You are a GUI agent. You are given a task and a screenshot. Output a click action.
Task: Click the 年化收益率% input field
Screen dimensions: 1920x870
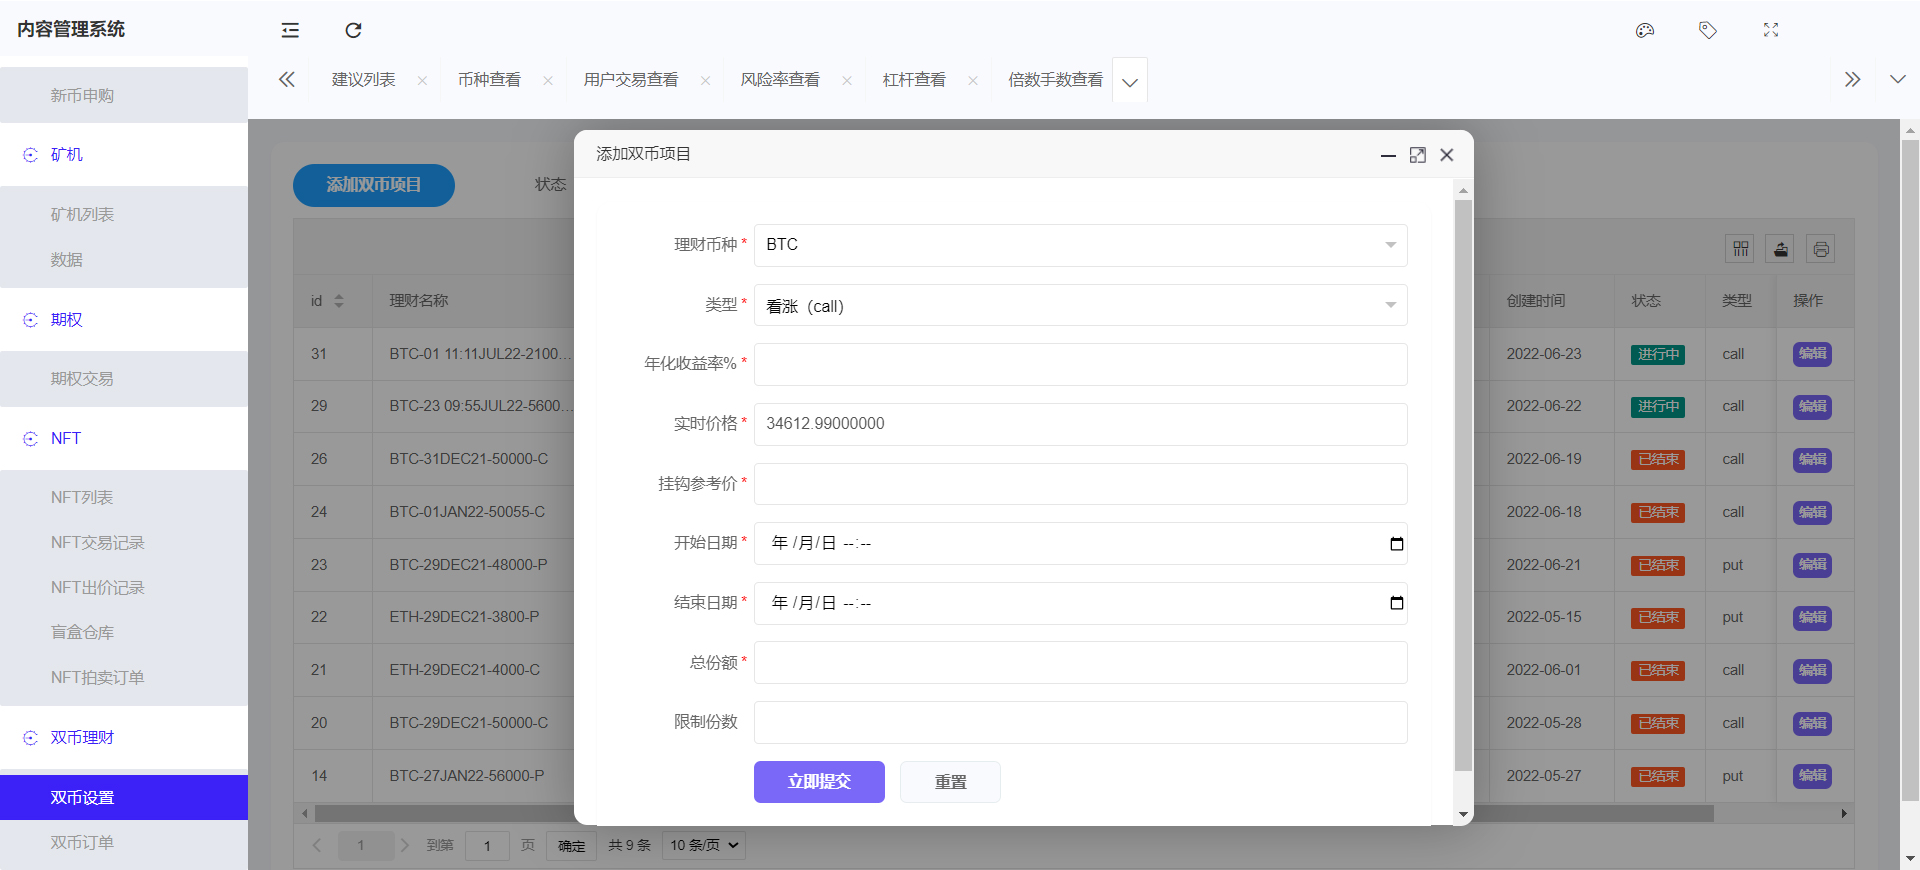point(1080,364)
